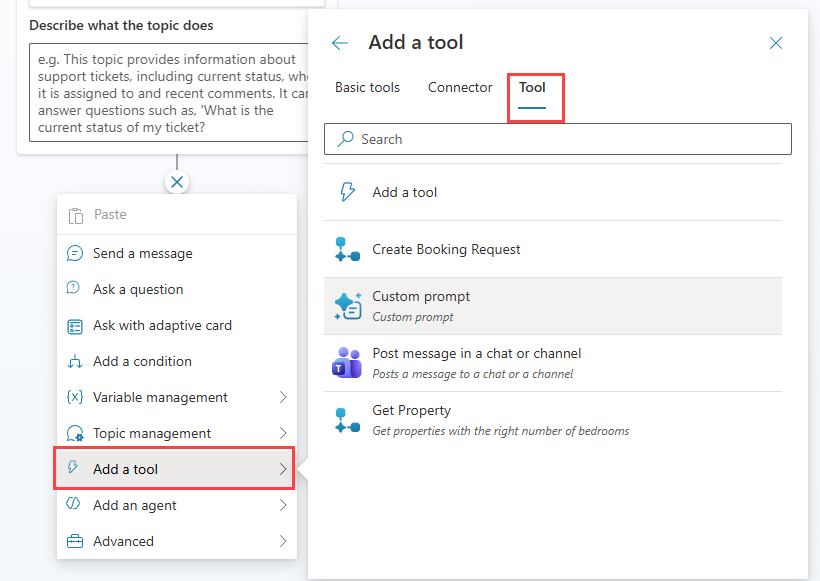Choose Send a message
The image size is (820, 581).
tap(177, 253)
